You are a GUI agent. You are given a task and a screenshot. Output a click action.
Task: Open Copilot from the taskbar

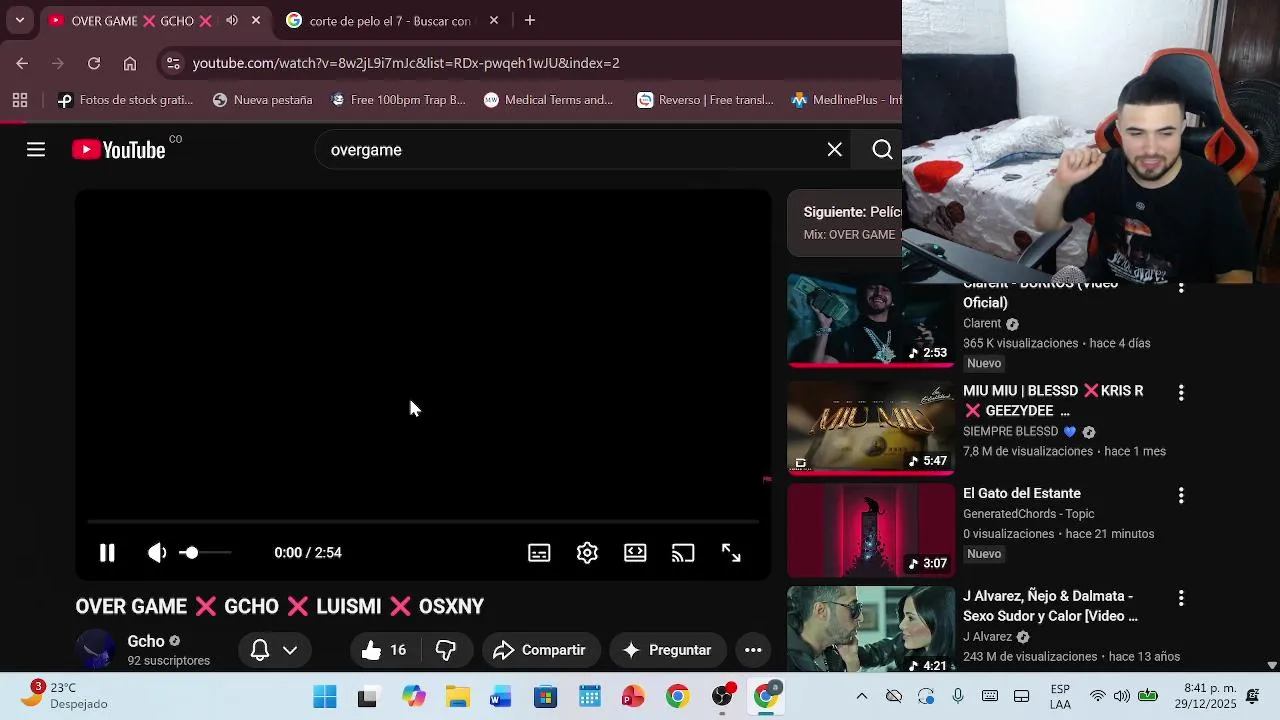(413, 697)
